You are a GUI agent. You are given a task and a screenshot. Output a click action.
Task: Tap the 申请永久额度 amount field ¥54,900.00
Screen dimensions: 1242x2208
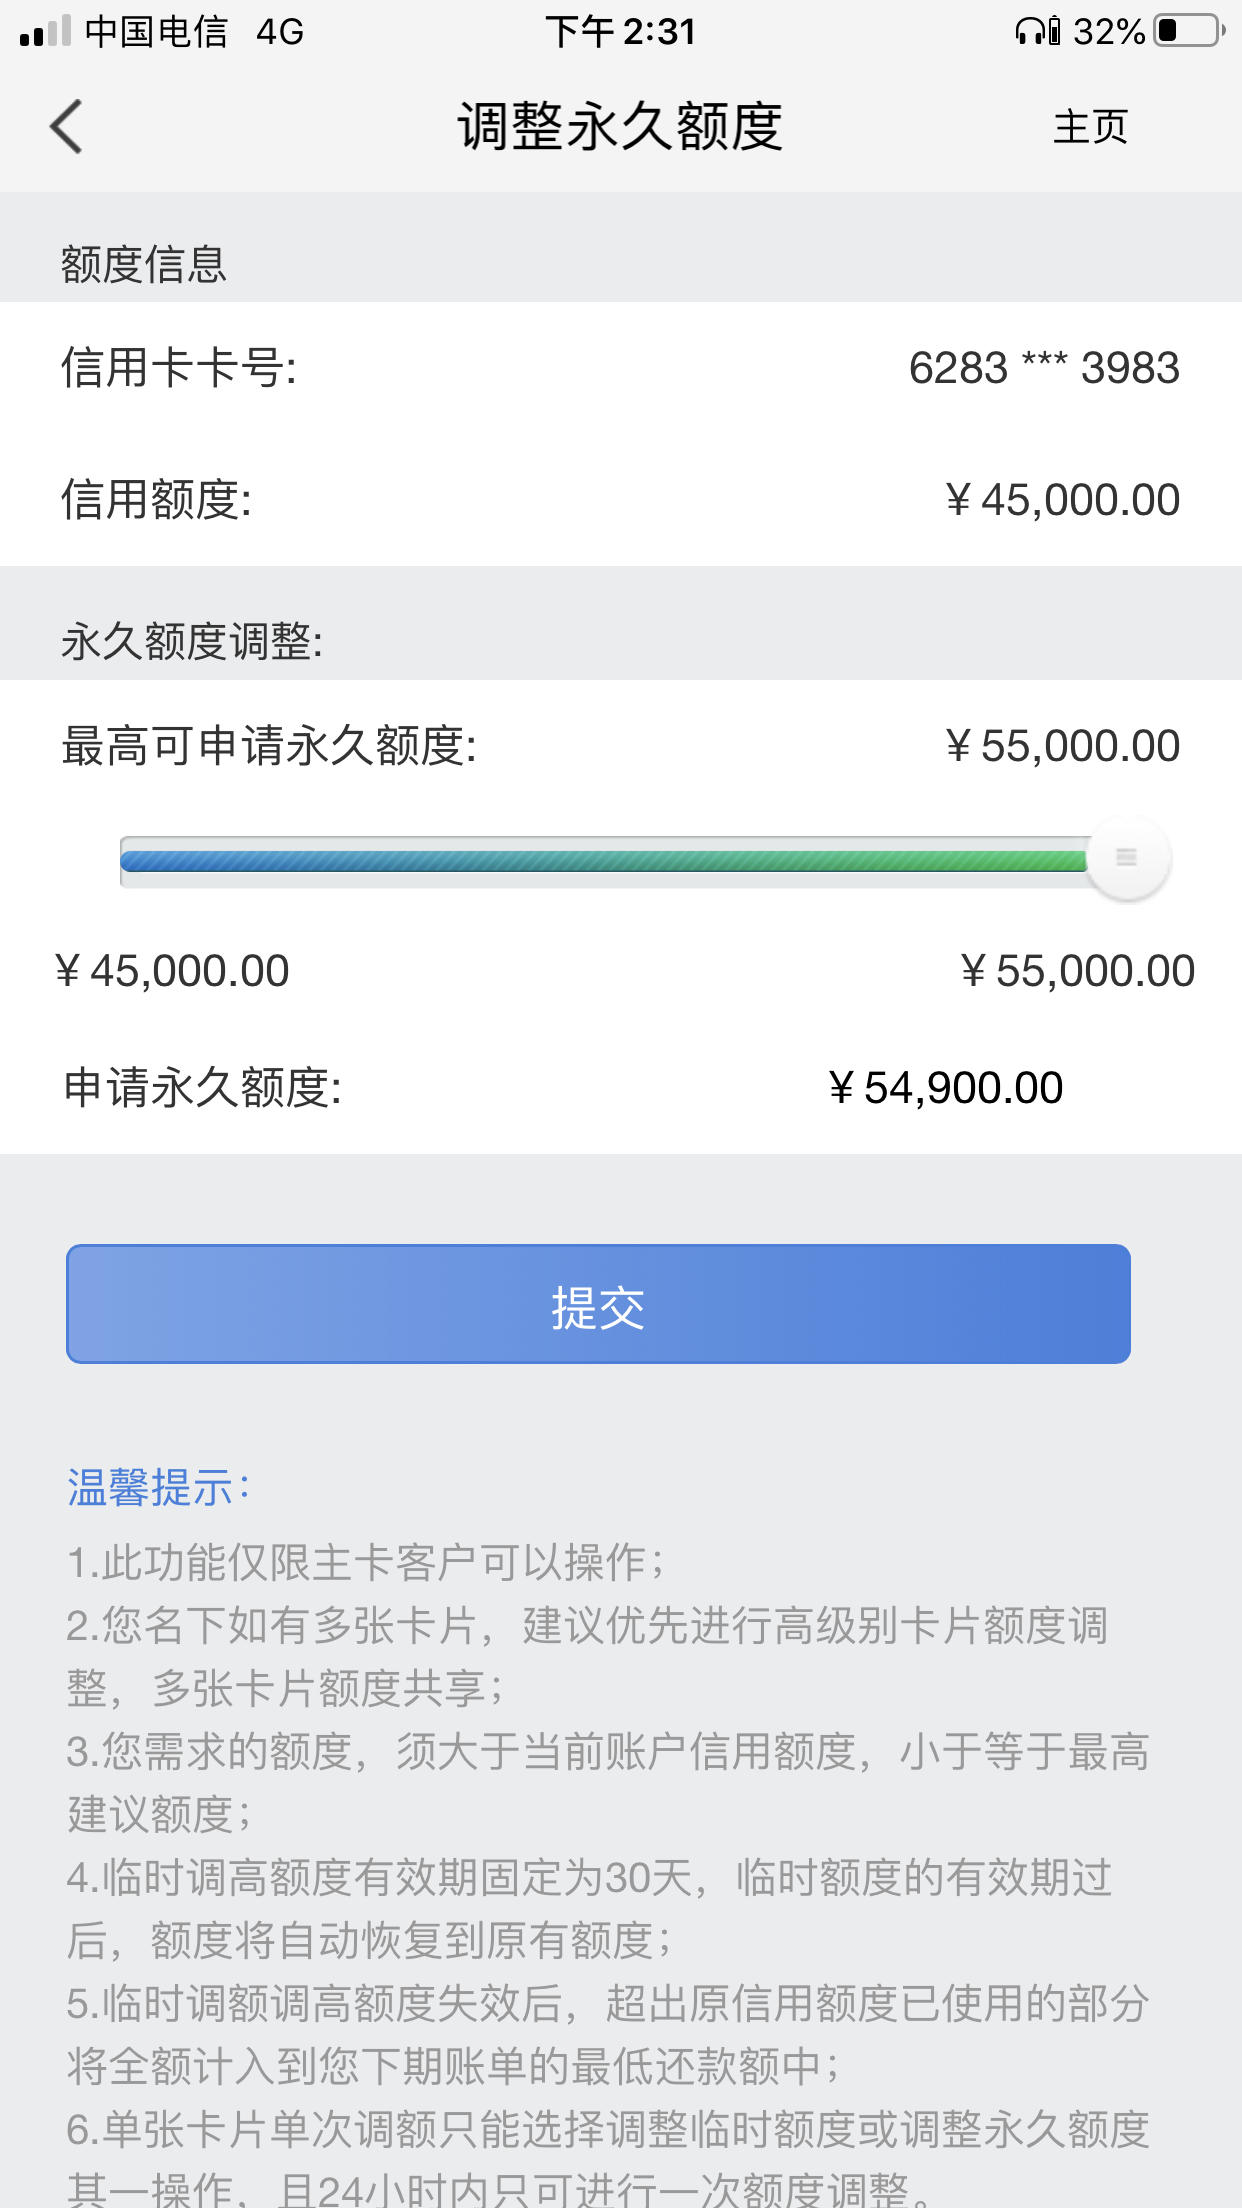pos(946,1088)
